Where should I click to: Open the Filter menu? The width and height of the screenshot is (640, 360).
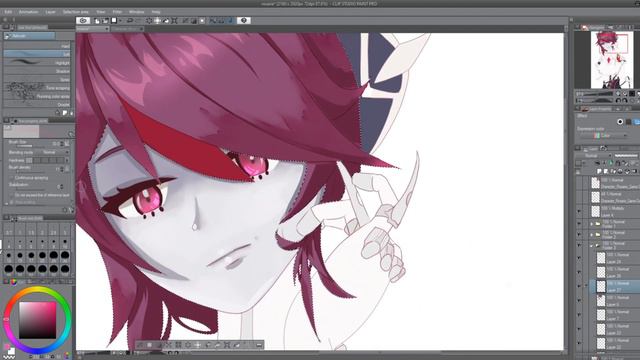pyautogui.click(x=117, y=12)
